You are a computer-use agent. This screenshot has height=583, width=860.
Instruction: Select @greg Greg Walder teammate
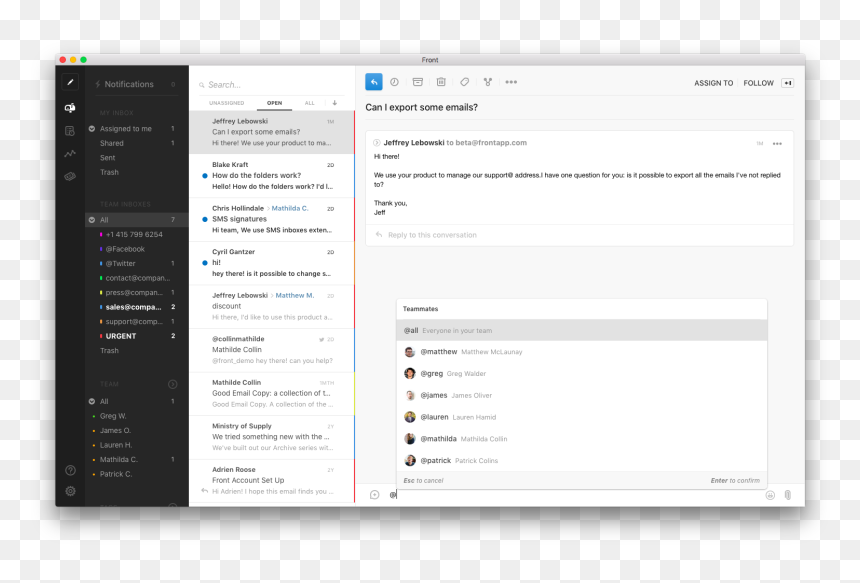(x=581, y=373)
